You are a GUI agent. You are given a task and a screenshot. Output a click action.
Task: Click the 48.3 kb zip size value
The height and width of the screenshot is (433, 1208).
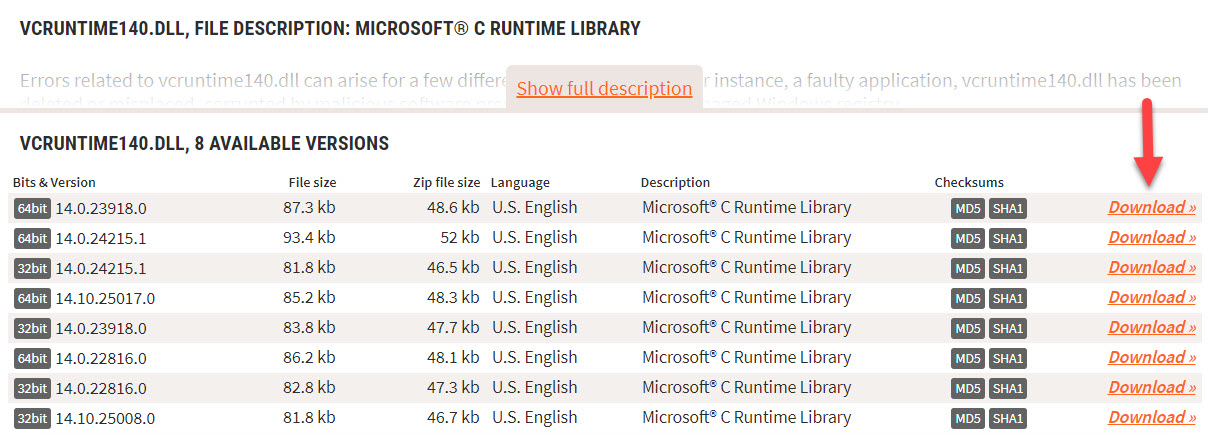pyautogui.click(x=453, y=298)
